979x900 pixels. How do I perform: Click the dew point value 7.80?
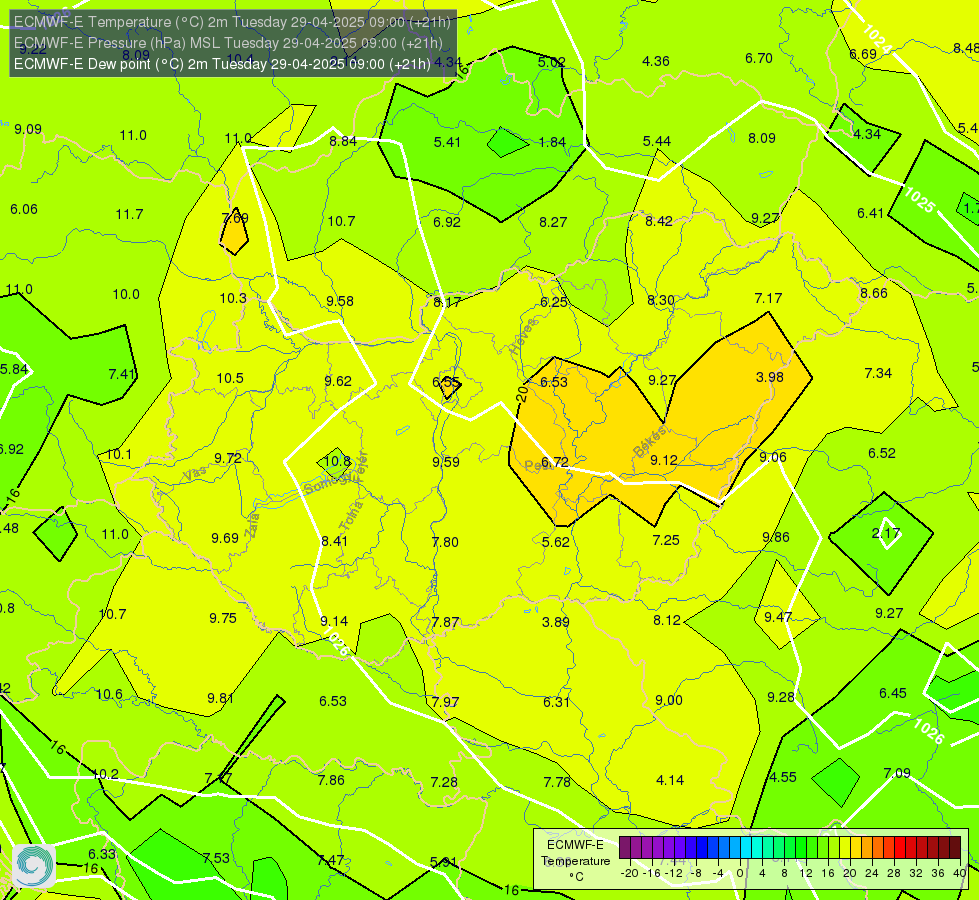coord(445,542)
